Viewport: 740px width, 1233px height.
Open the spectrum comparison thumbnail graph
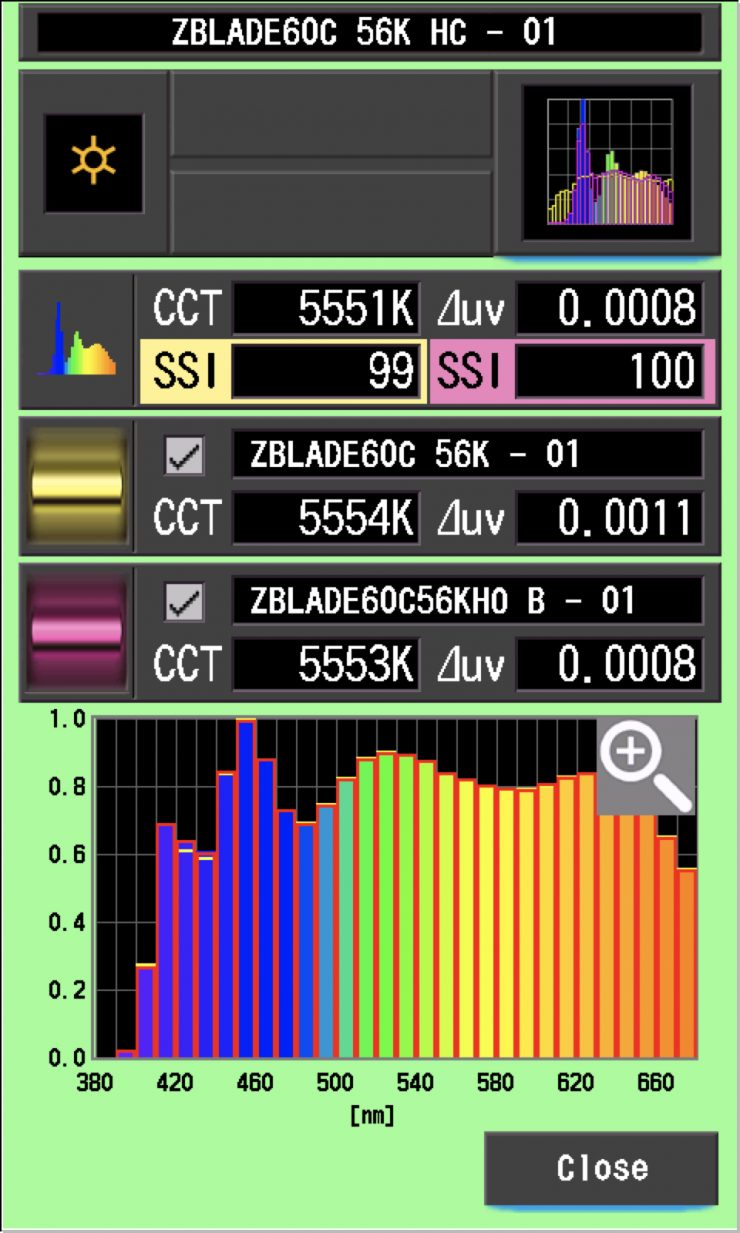[607, 162]
